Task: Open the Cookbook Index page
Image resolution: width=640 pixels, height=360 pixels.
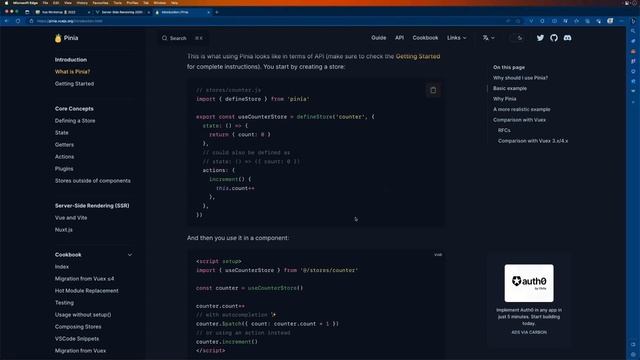Action: (62, 267)
